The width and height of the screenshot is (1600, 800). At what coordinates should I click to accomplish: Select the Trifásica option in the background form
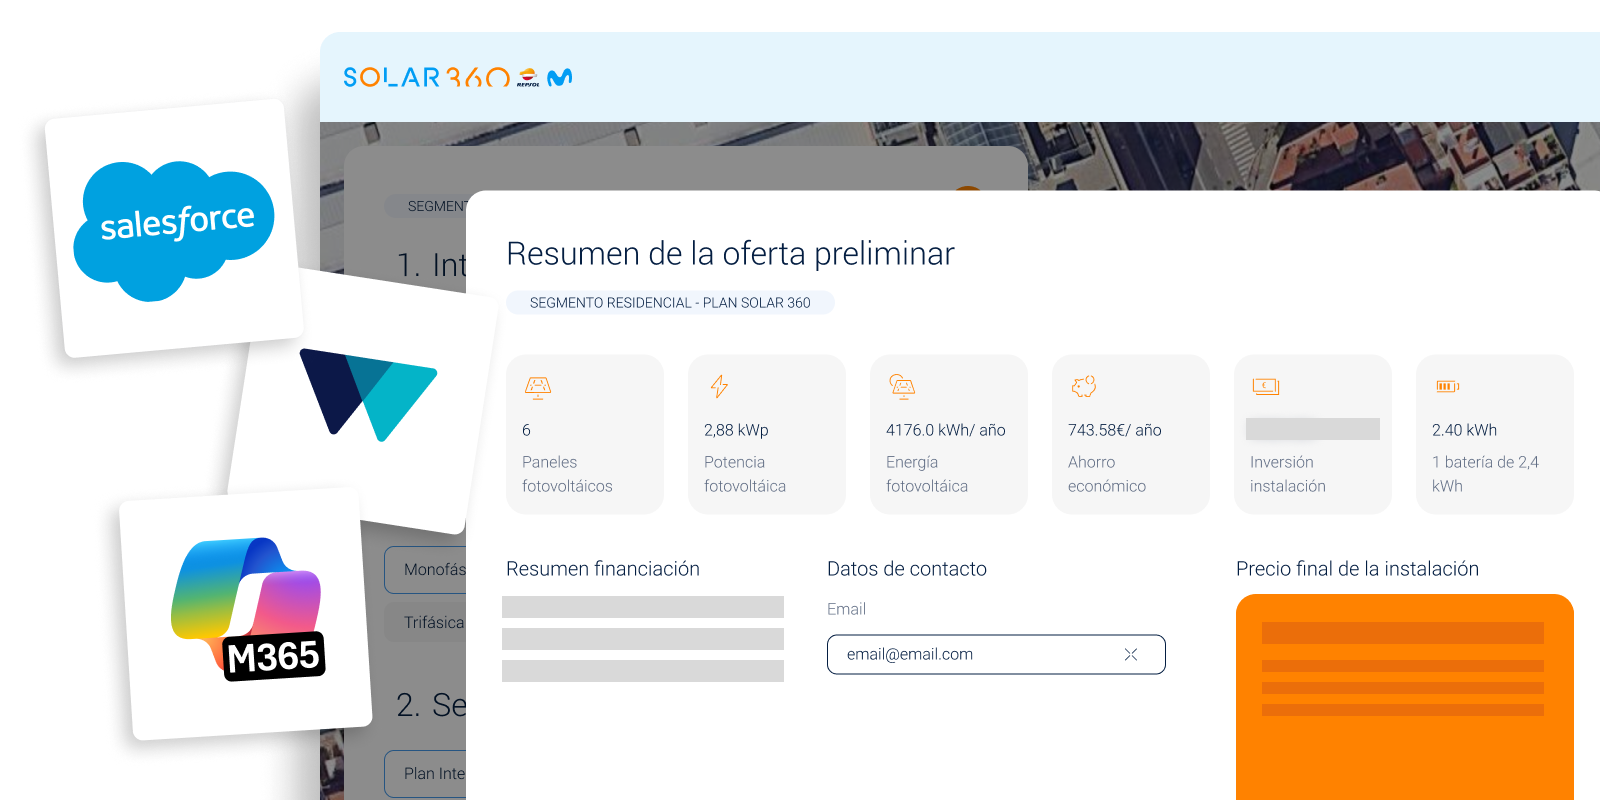click(427, 622)
